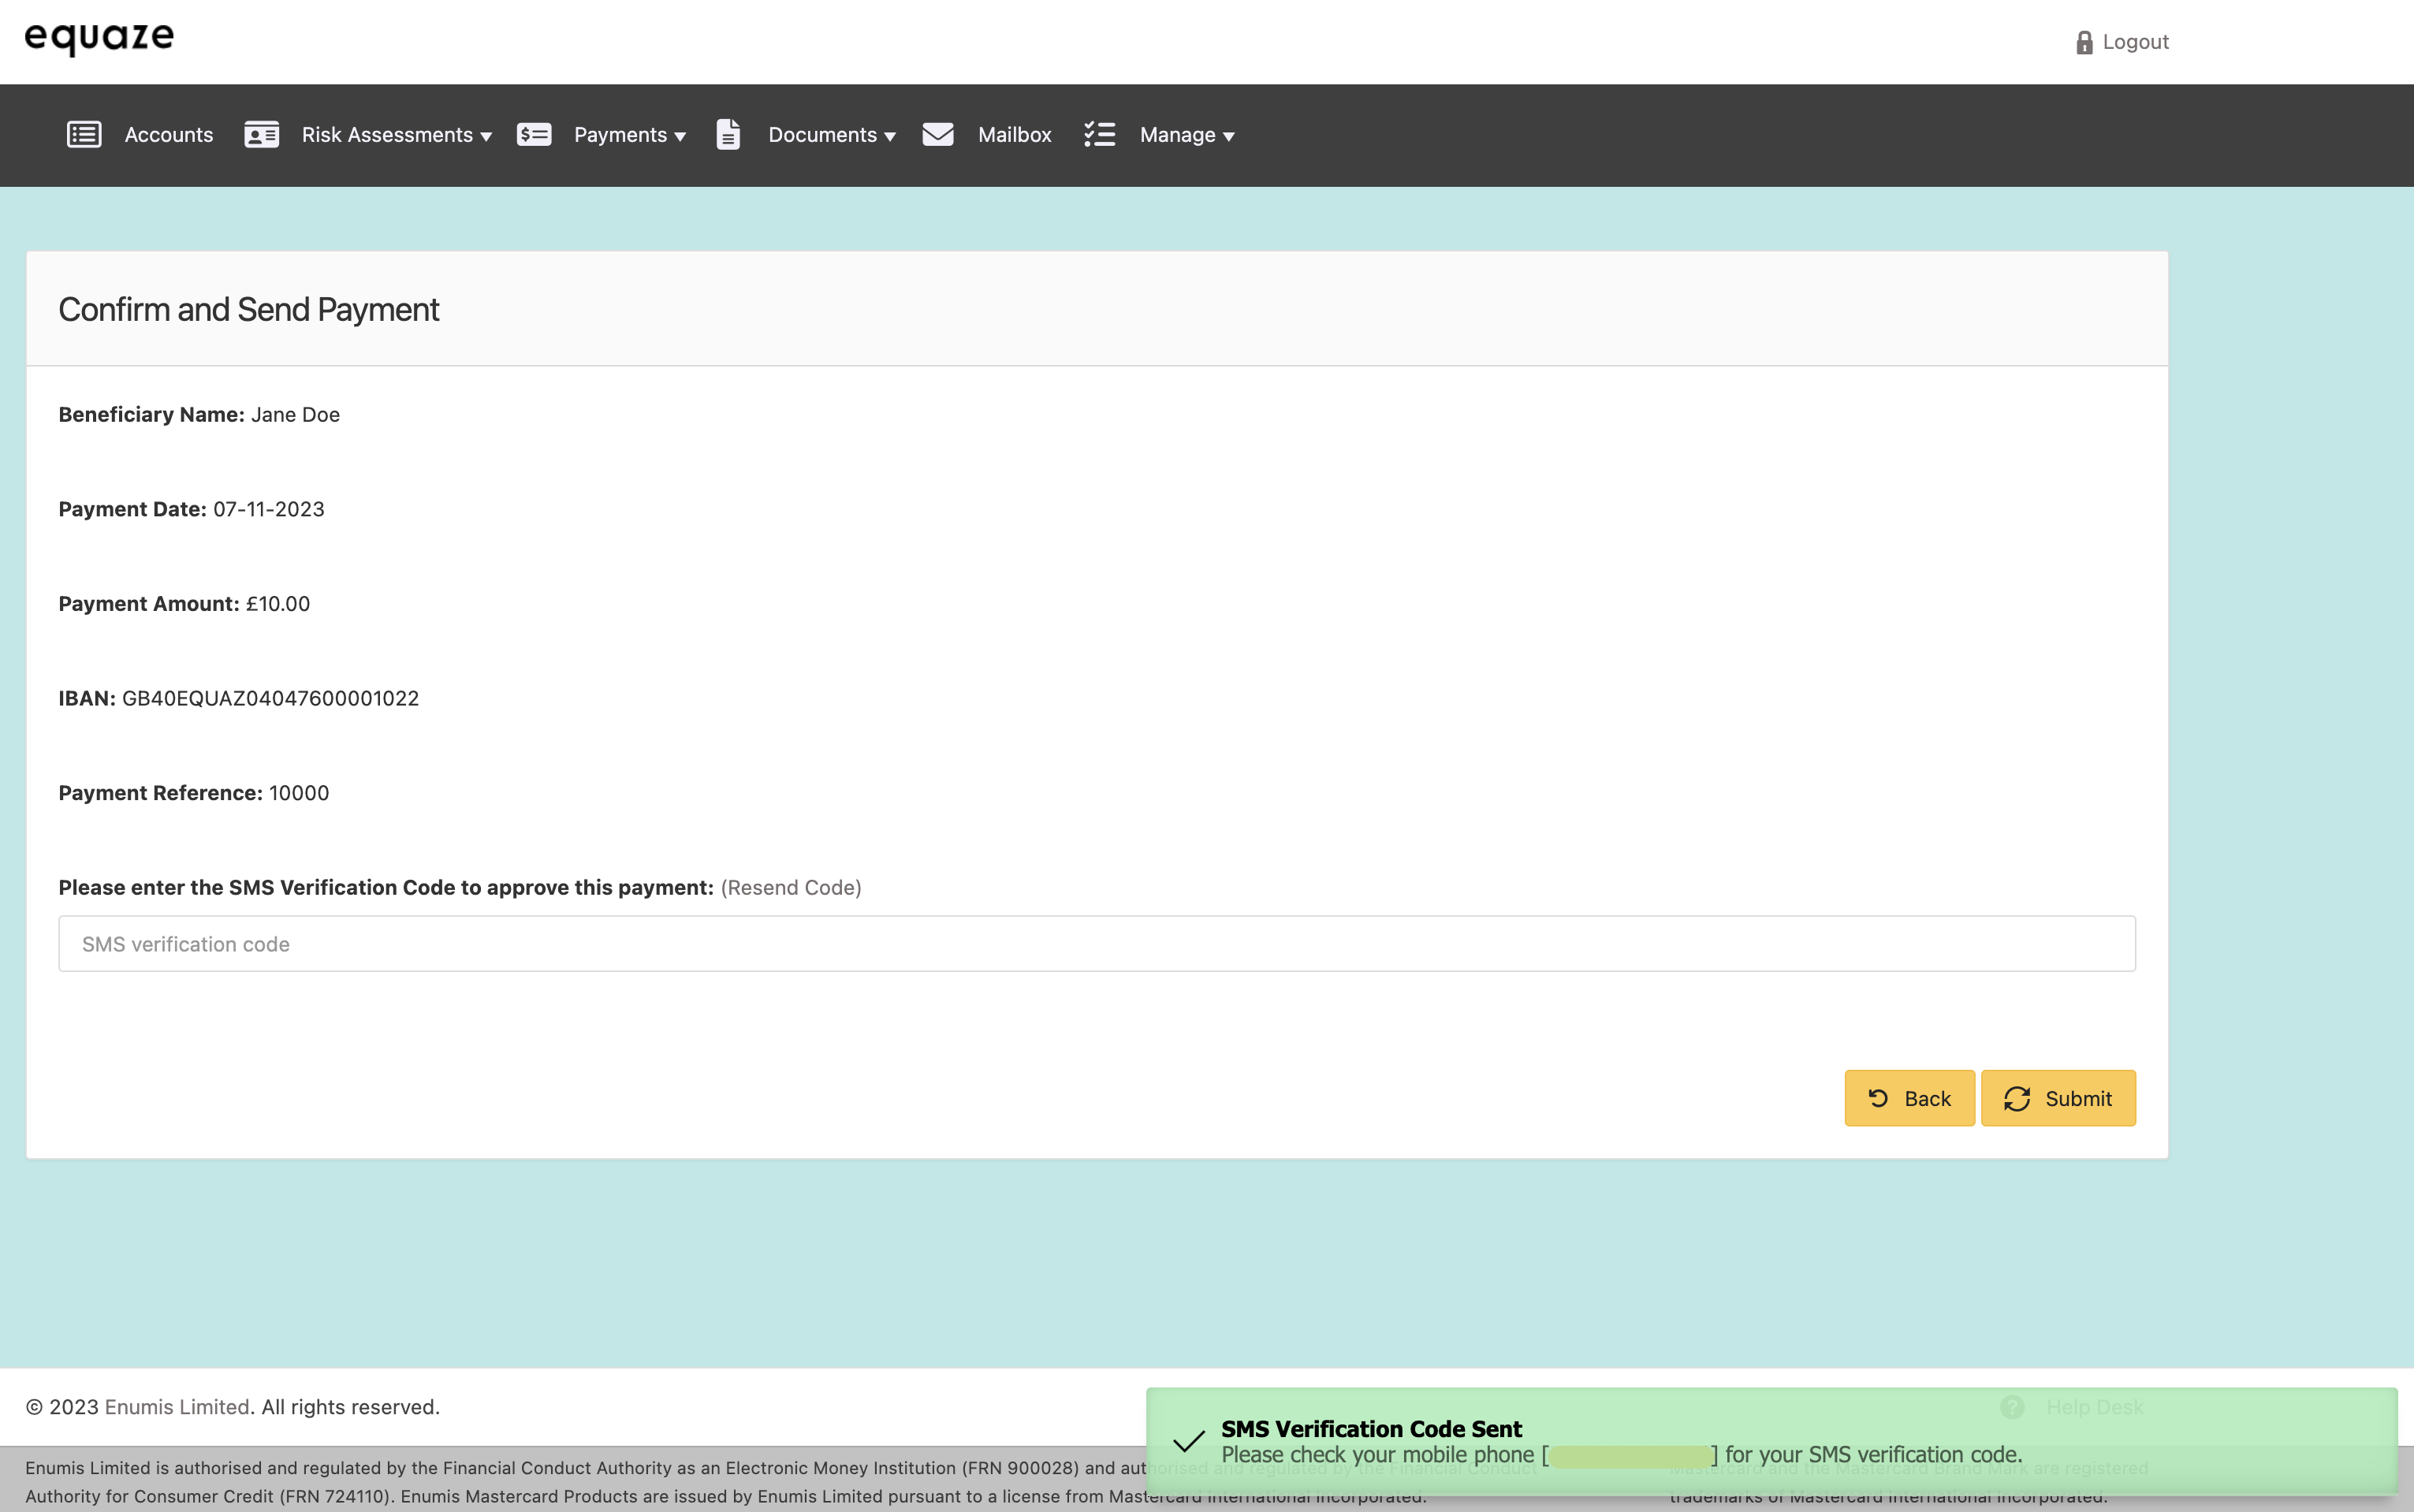Click the Mailbox envelope icon
The height and width of the screenshot is (1512, 2414).
click(x=937, y=135)
